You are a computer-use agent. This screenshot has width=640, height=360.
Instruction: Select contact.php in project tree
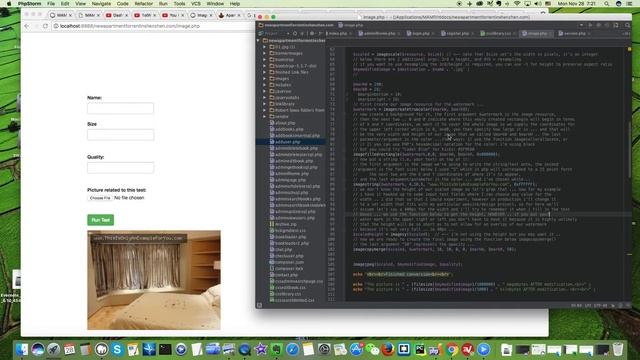286,275
